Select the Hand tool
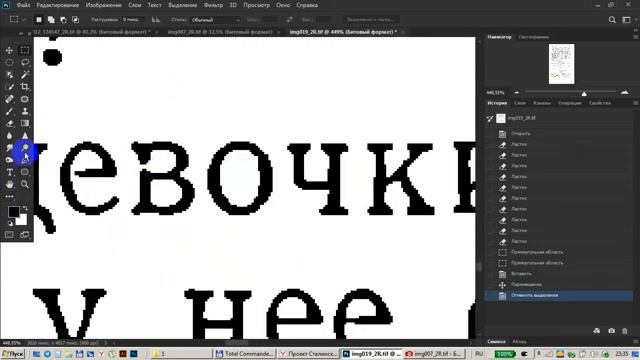 (x=9, y=184)
